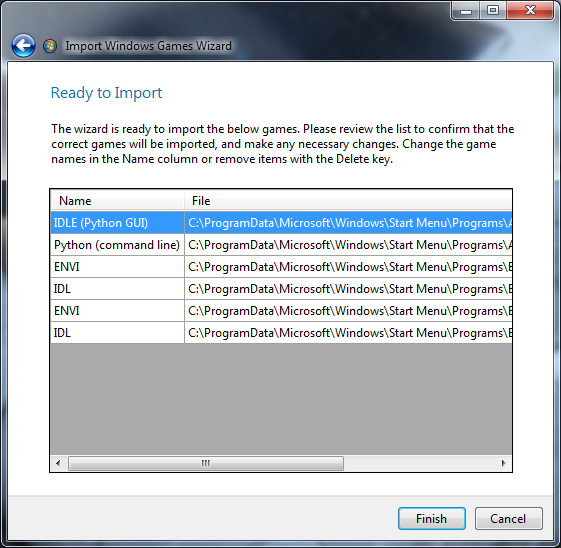Click the right scroll arrow of the list
Image resolution: width=561 pixels, height=548 pixels.
pos(504,464)
